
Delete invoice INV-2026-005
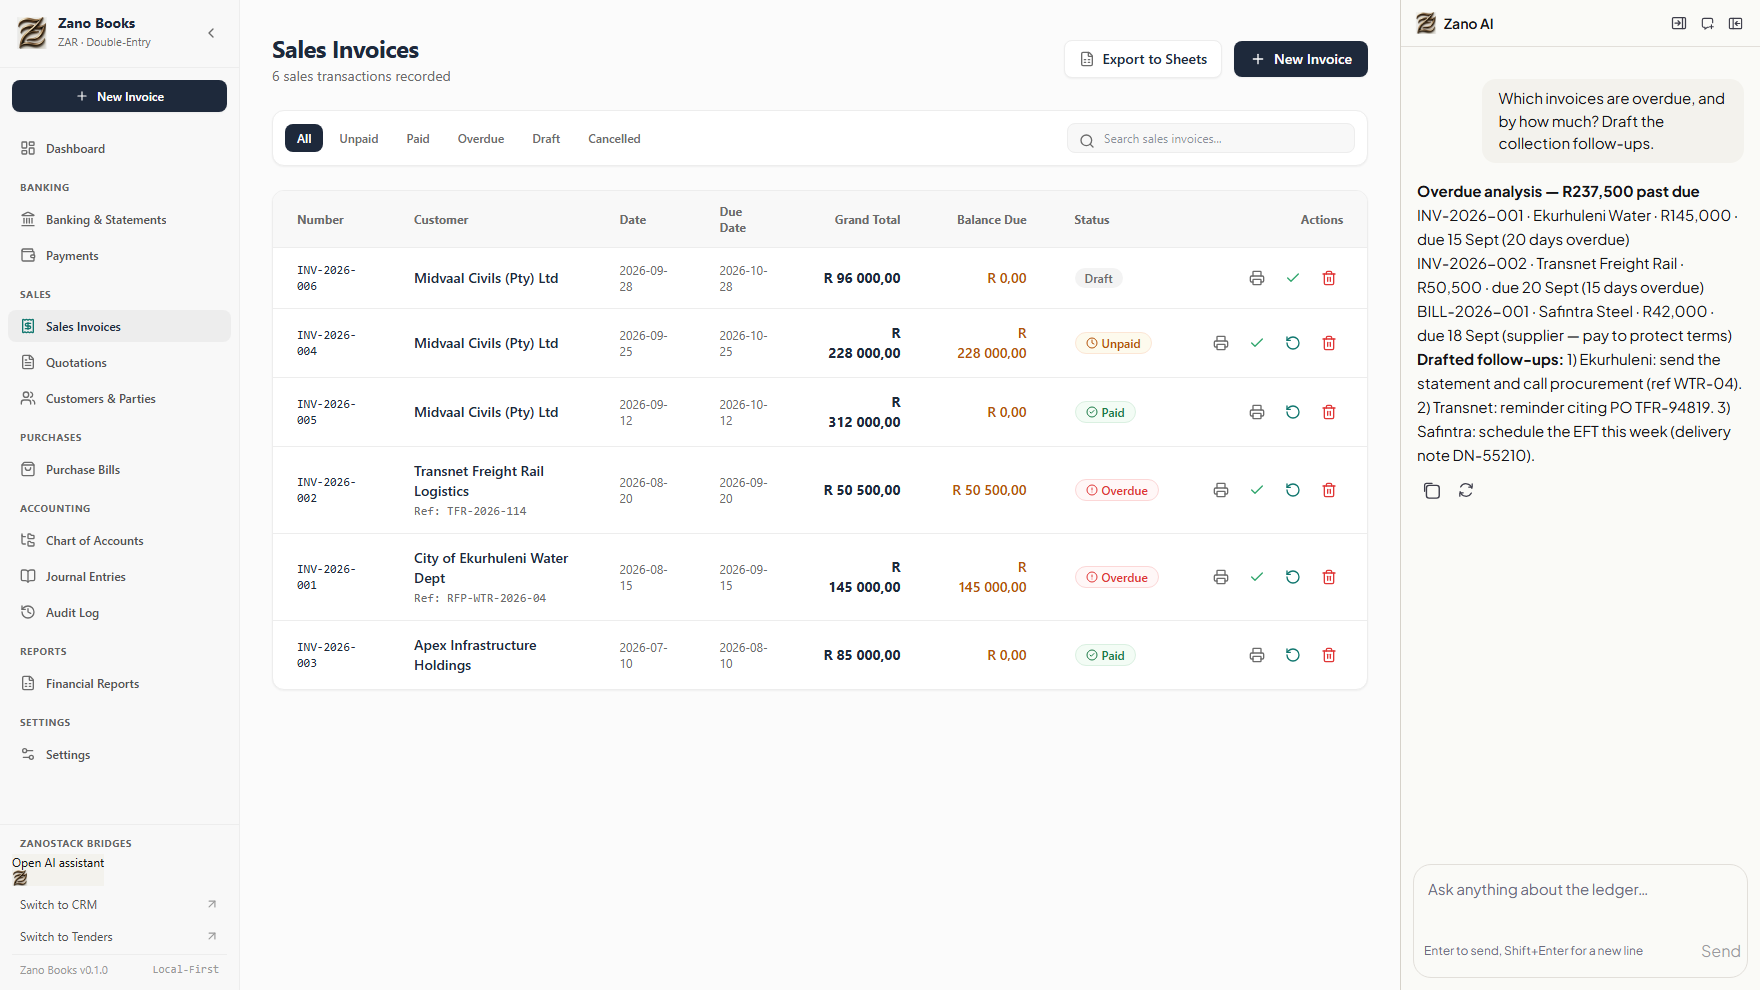click(x=1329, y=412)
